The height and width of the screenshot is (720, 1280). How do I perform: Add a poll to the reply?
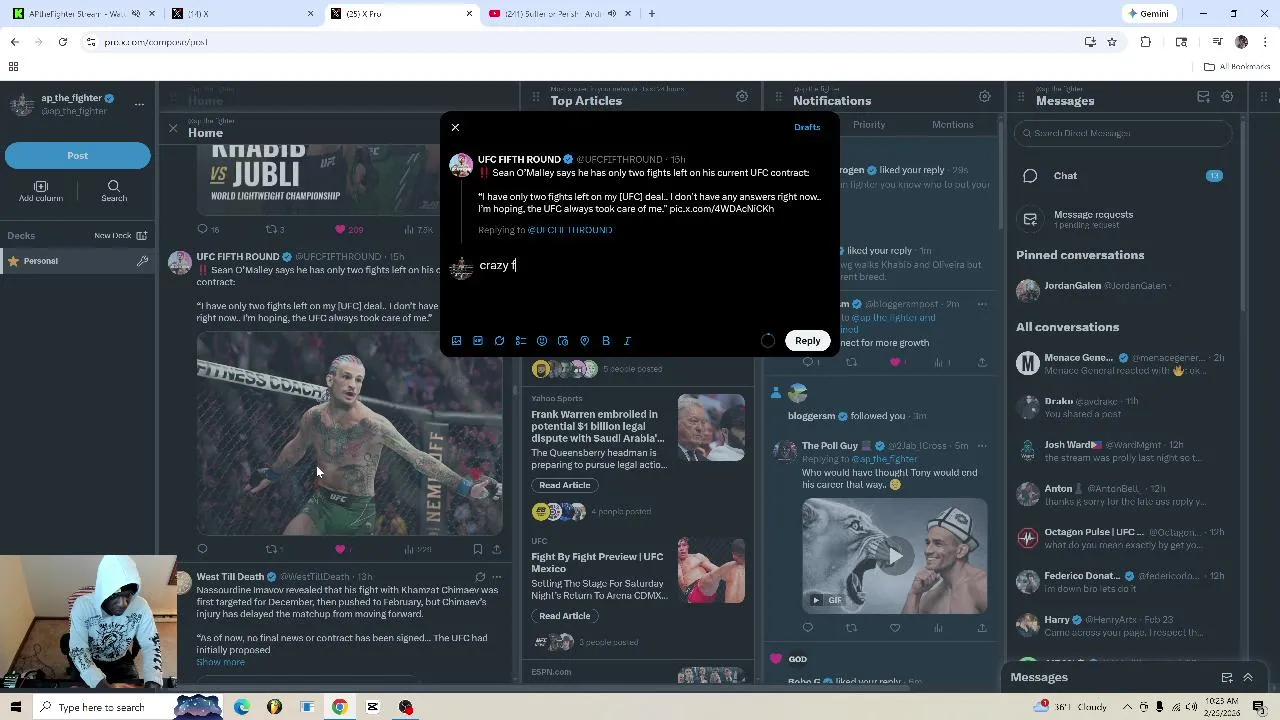tap(521, 341)
